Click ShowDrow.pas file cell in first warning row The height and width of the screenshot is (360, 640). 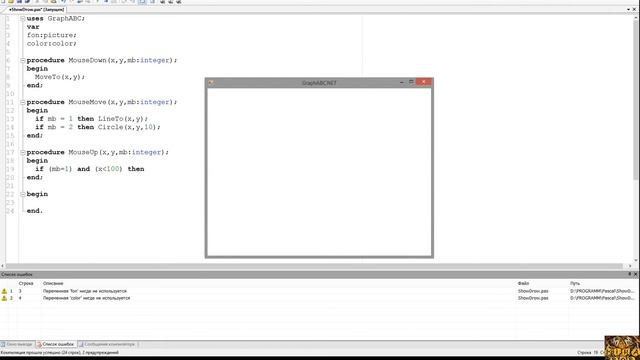coord(533,291)
